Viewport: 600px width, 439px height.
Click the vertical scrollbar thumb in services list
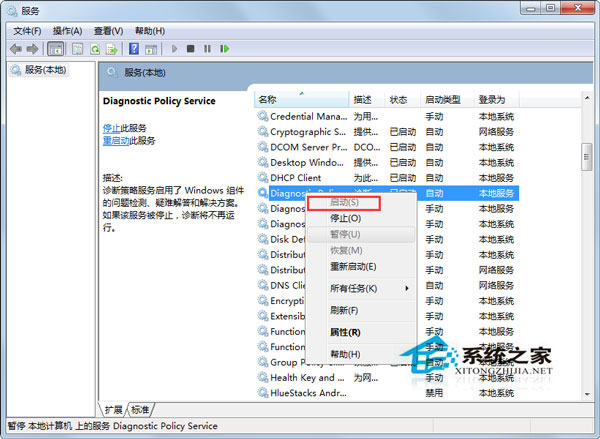587,158
